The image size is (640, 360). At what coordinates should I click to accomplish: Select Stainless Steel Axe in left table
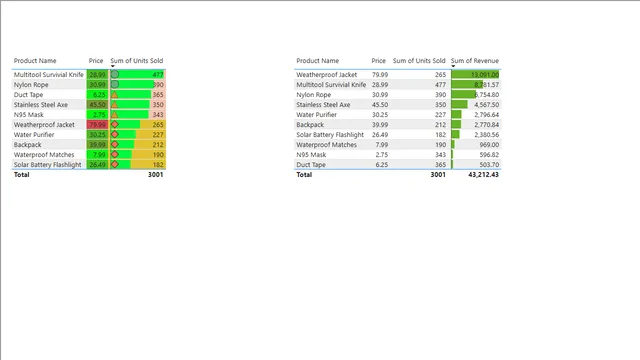coord(41,104)
